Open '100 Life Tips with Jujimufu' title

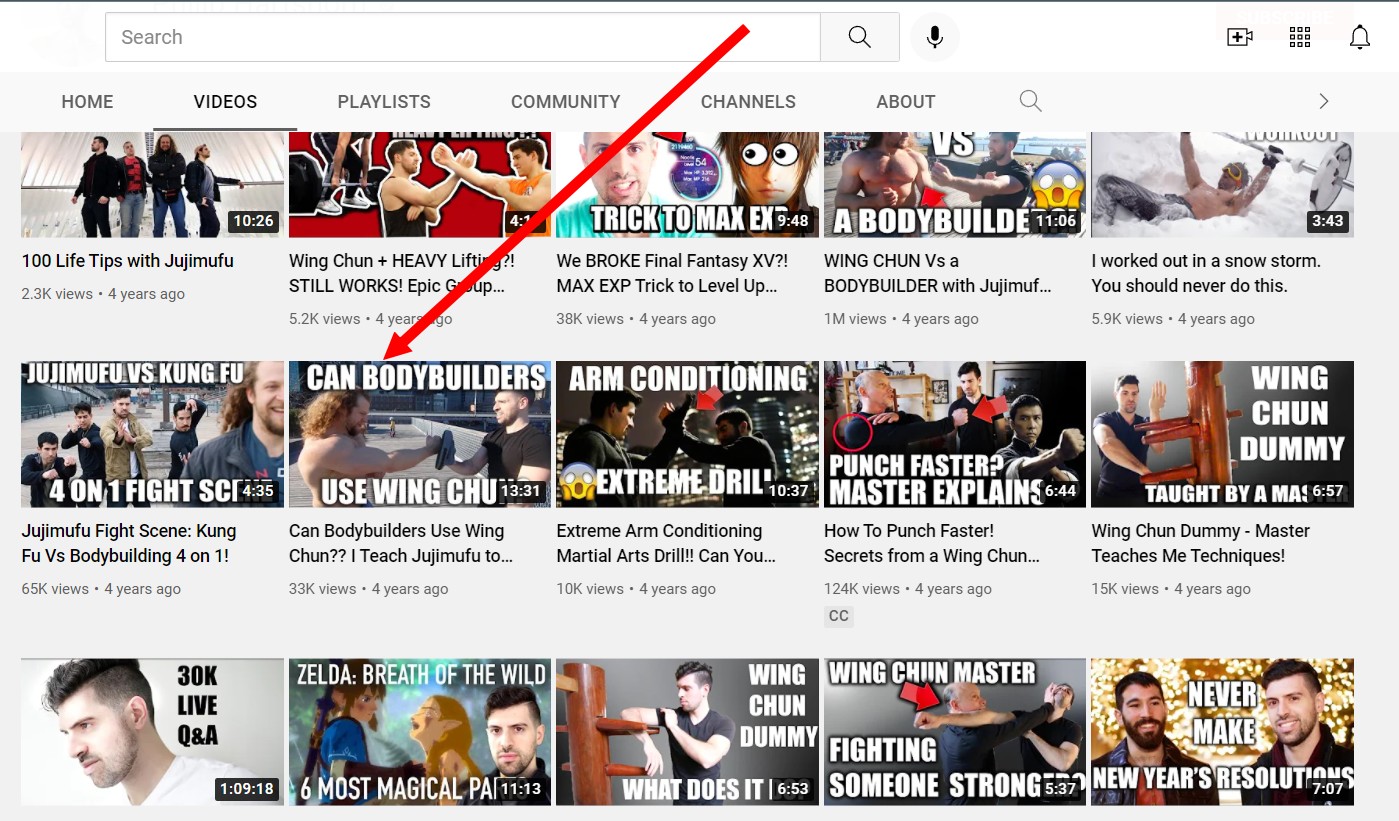[x=128, y=261]
